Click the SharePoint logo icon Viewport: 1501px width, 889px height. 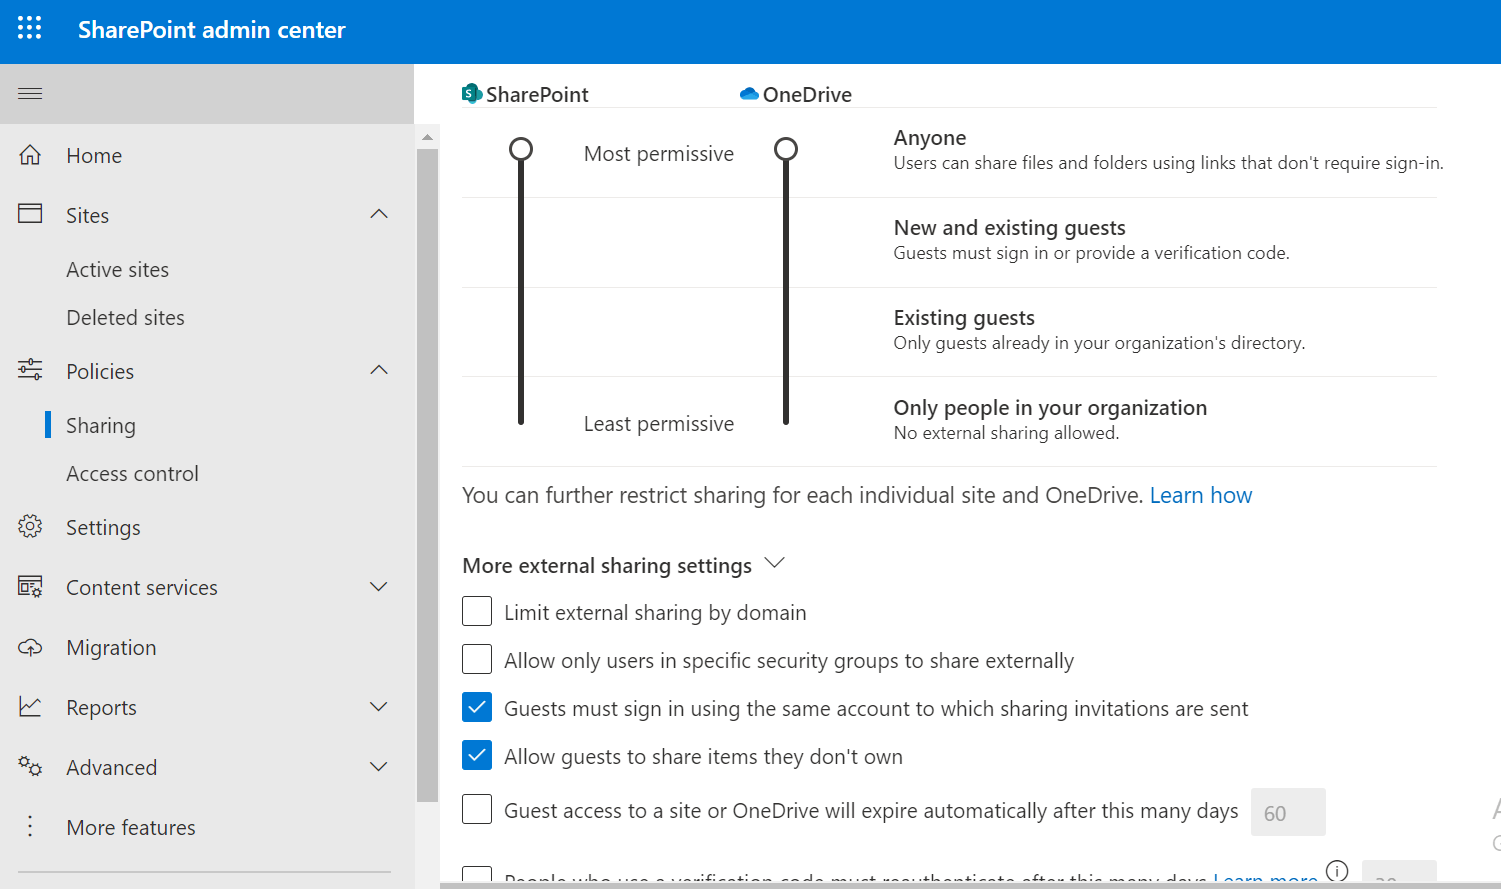point(472,94)
